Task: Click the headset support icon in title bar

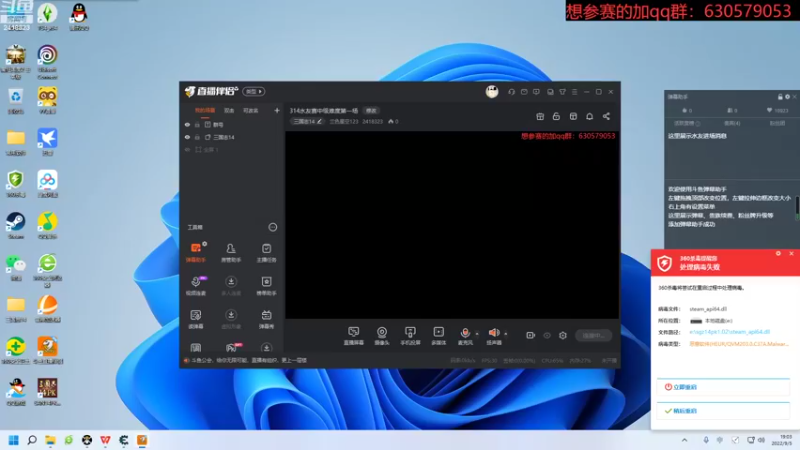Action: 511,92
